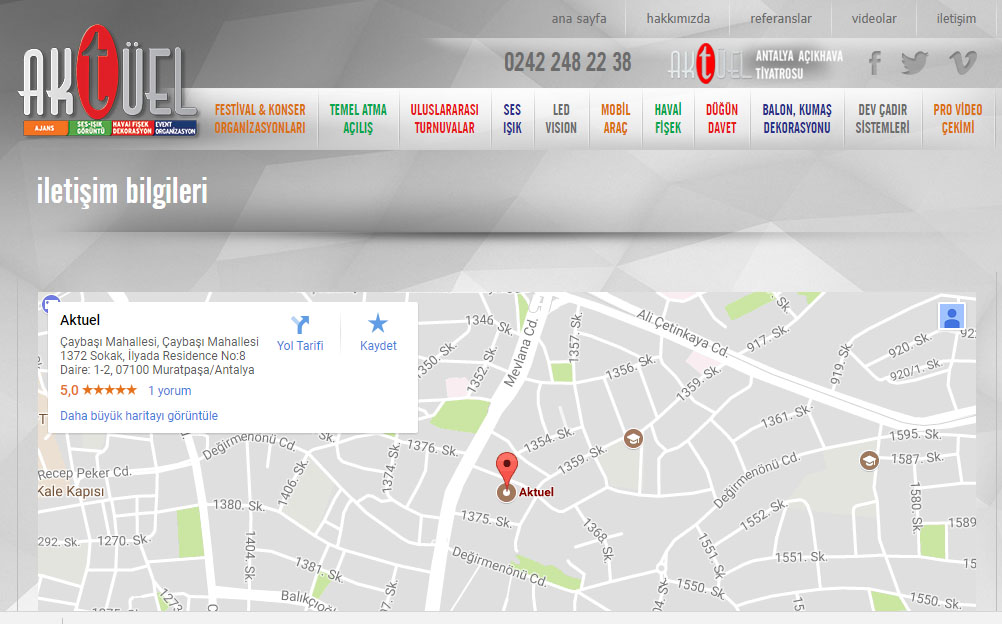1002x624 pixels.
Task: Open Dev Çadır Sistemleri category
Action: 883,119
